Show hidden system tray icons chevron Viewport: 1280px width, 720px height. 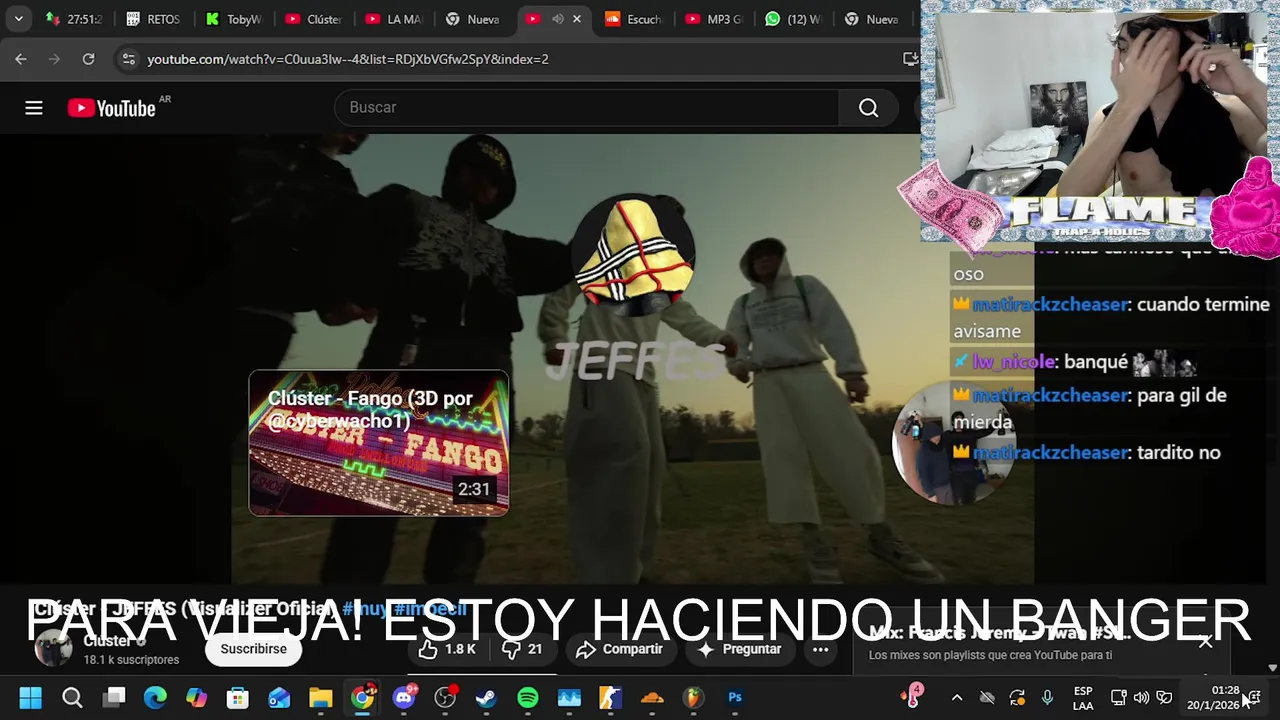[x=957, y=698]
